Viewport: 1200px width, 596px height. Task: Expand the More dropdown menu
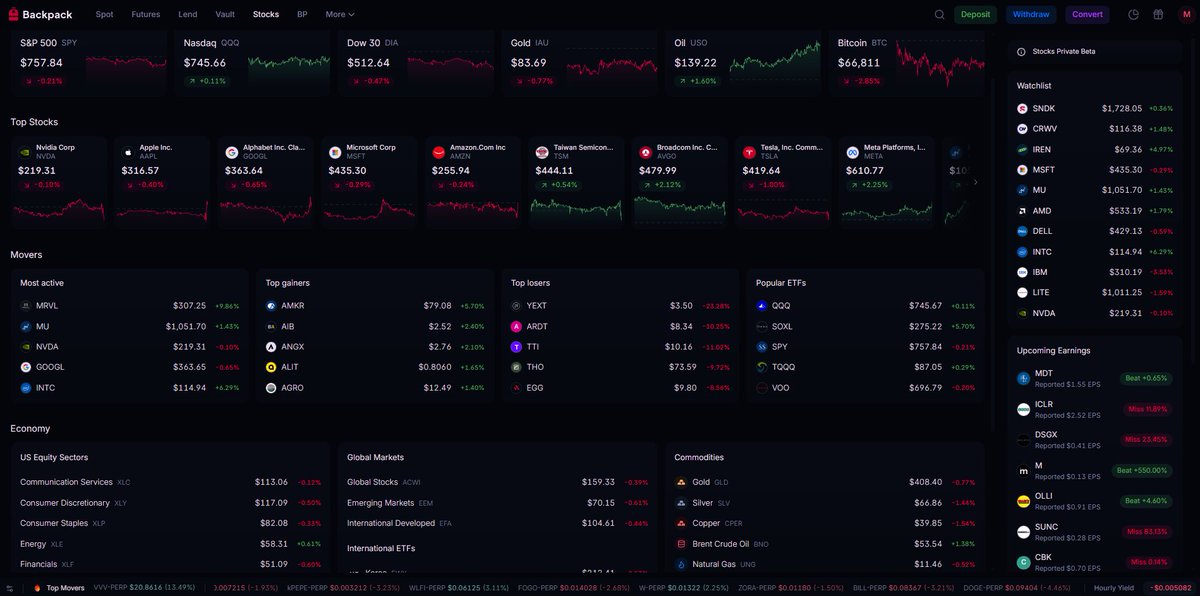click(x=340, y=14)
